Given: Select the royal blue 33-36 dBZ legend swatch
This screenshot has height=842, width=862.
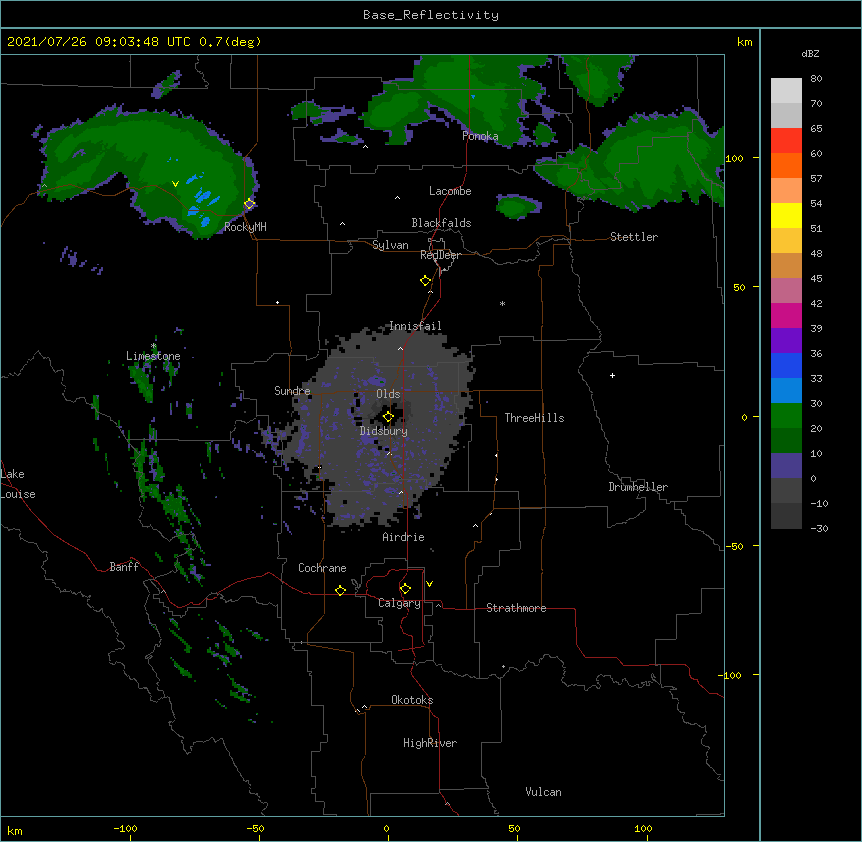Looking at the screenshot, I should tap(786, 366).
